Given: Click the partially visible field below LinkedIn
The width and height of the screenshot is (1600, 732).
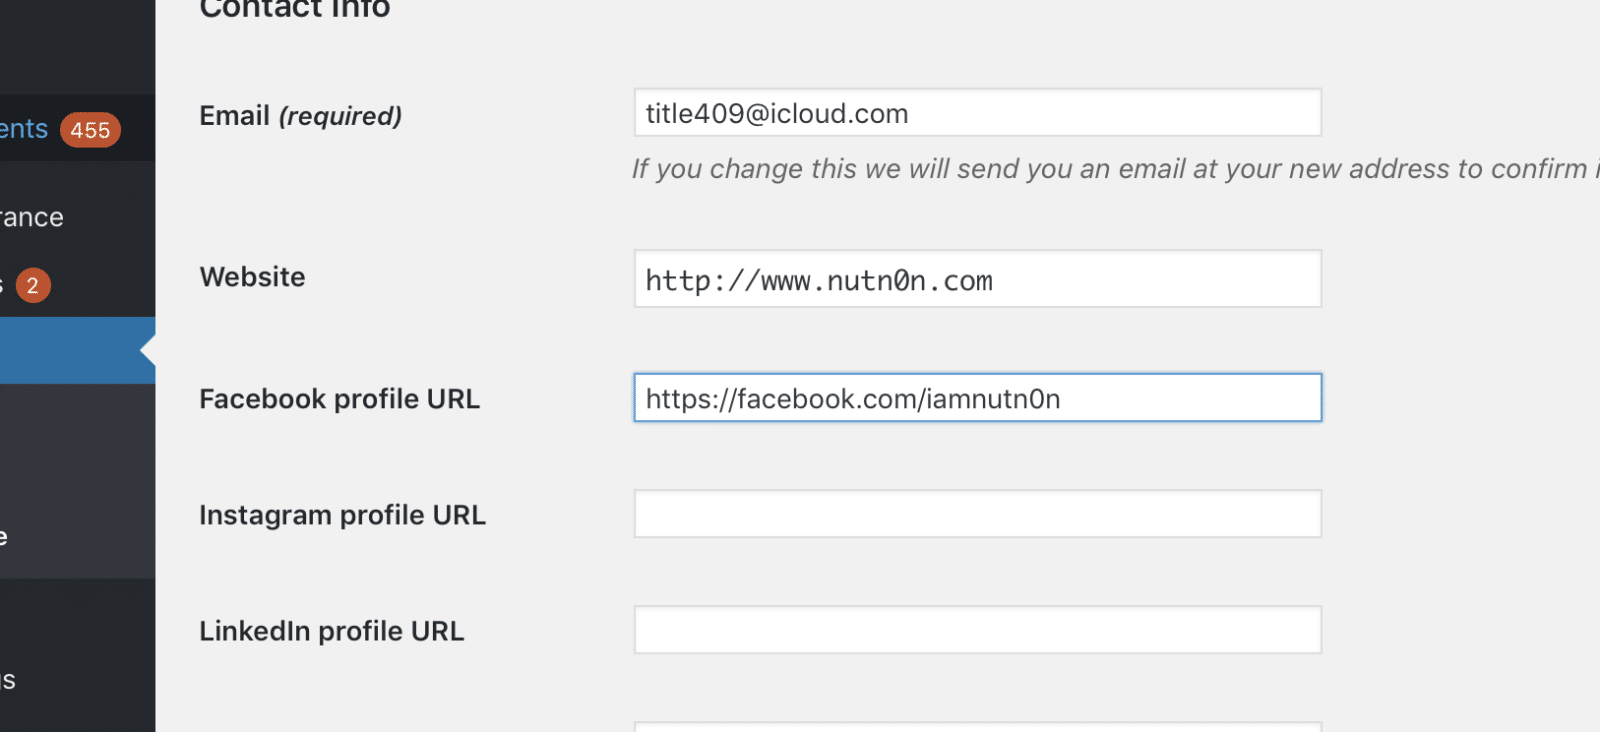Looking at the screenshot, I should tap(977, 727).
